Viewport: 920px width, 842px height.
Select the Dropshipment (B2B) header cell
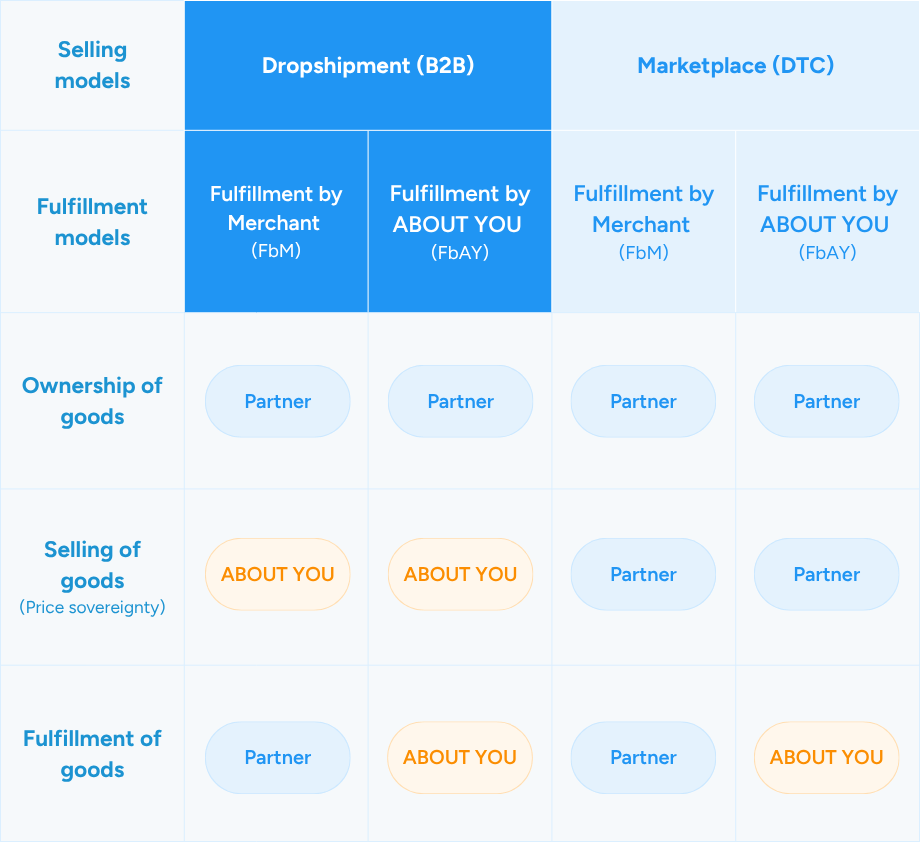(368, 65)
